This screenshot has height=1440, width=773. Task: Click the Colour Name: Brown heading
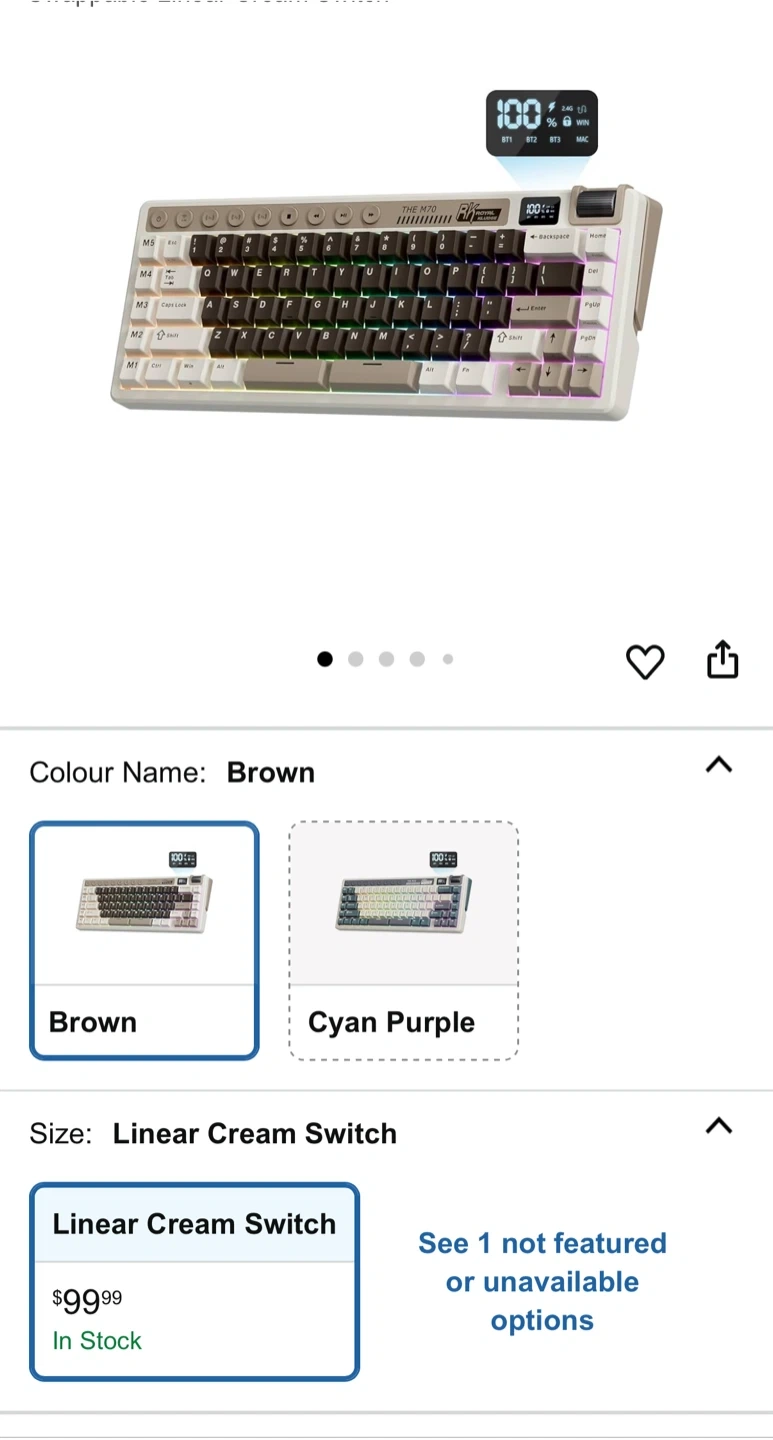(172, 773)
